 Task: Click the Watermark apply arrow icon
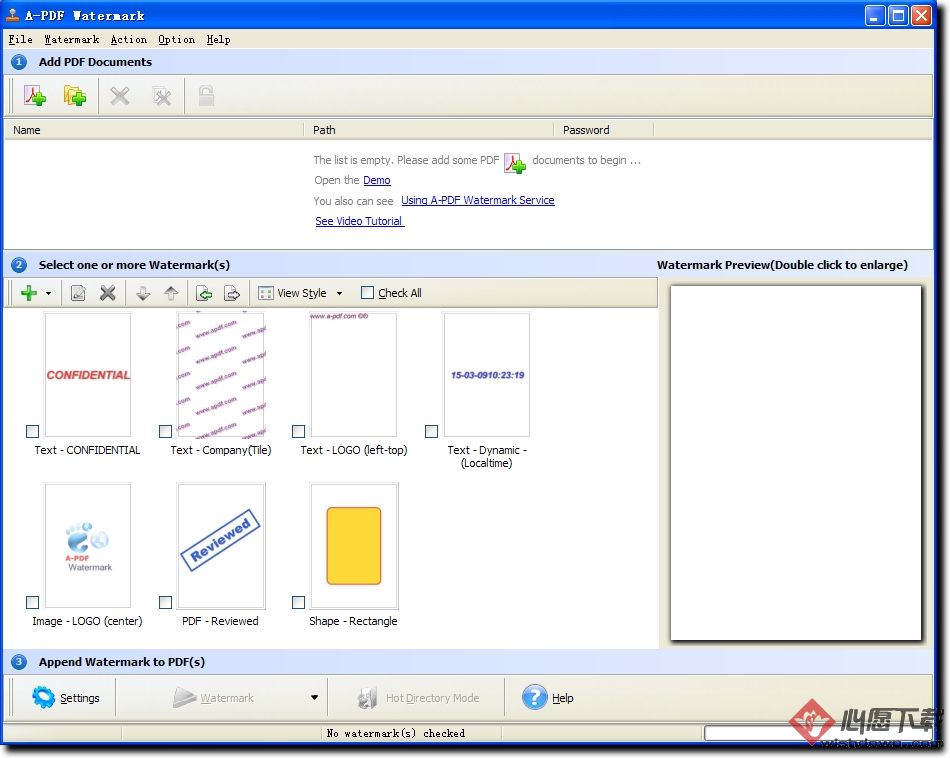[184, 697]
